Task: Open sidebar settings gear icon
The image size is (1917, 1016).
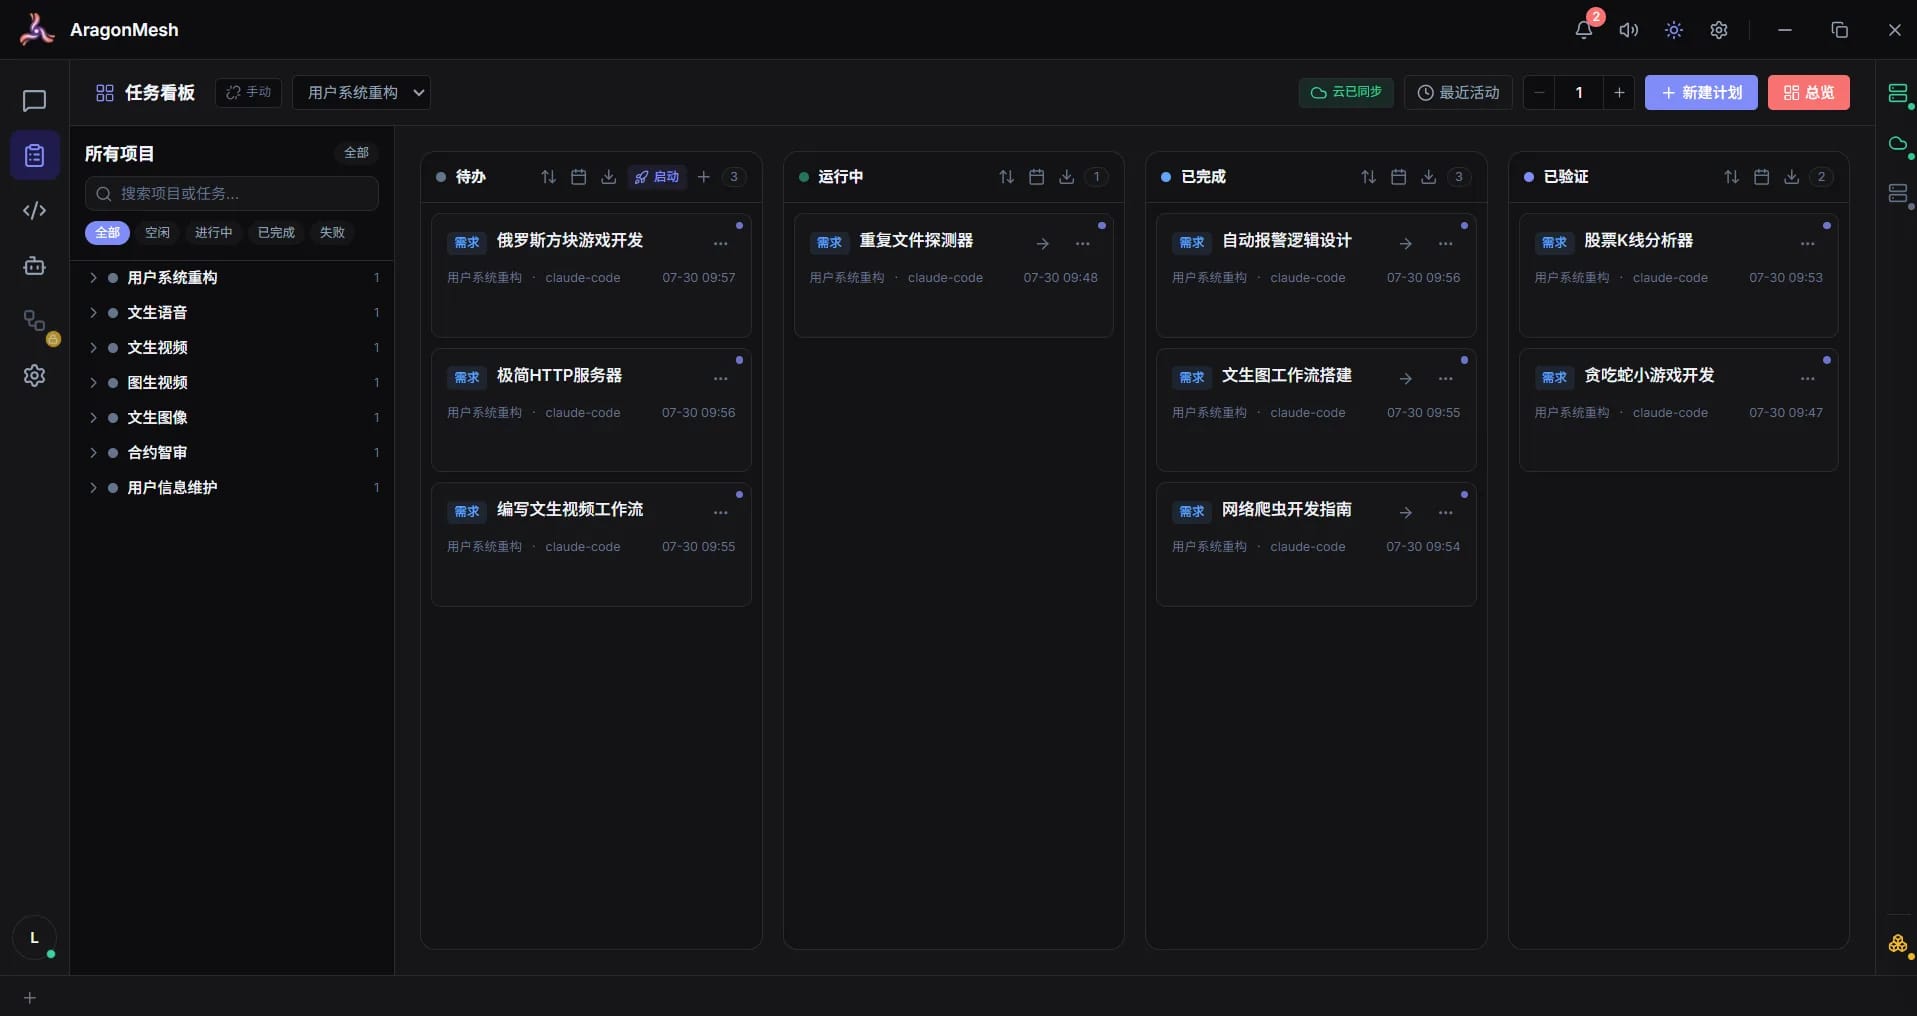Action: [x=34, y=375]
